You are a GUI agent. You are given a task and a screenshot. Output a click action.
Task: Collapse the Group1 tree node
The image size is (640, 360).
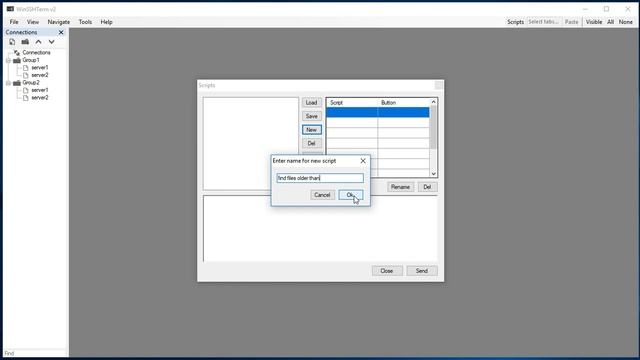pos(8,60)
